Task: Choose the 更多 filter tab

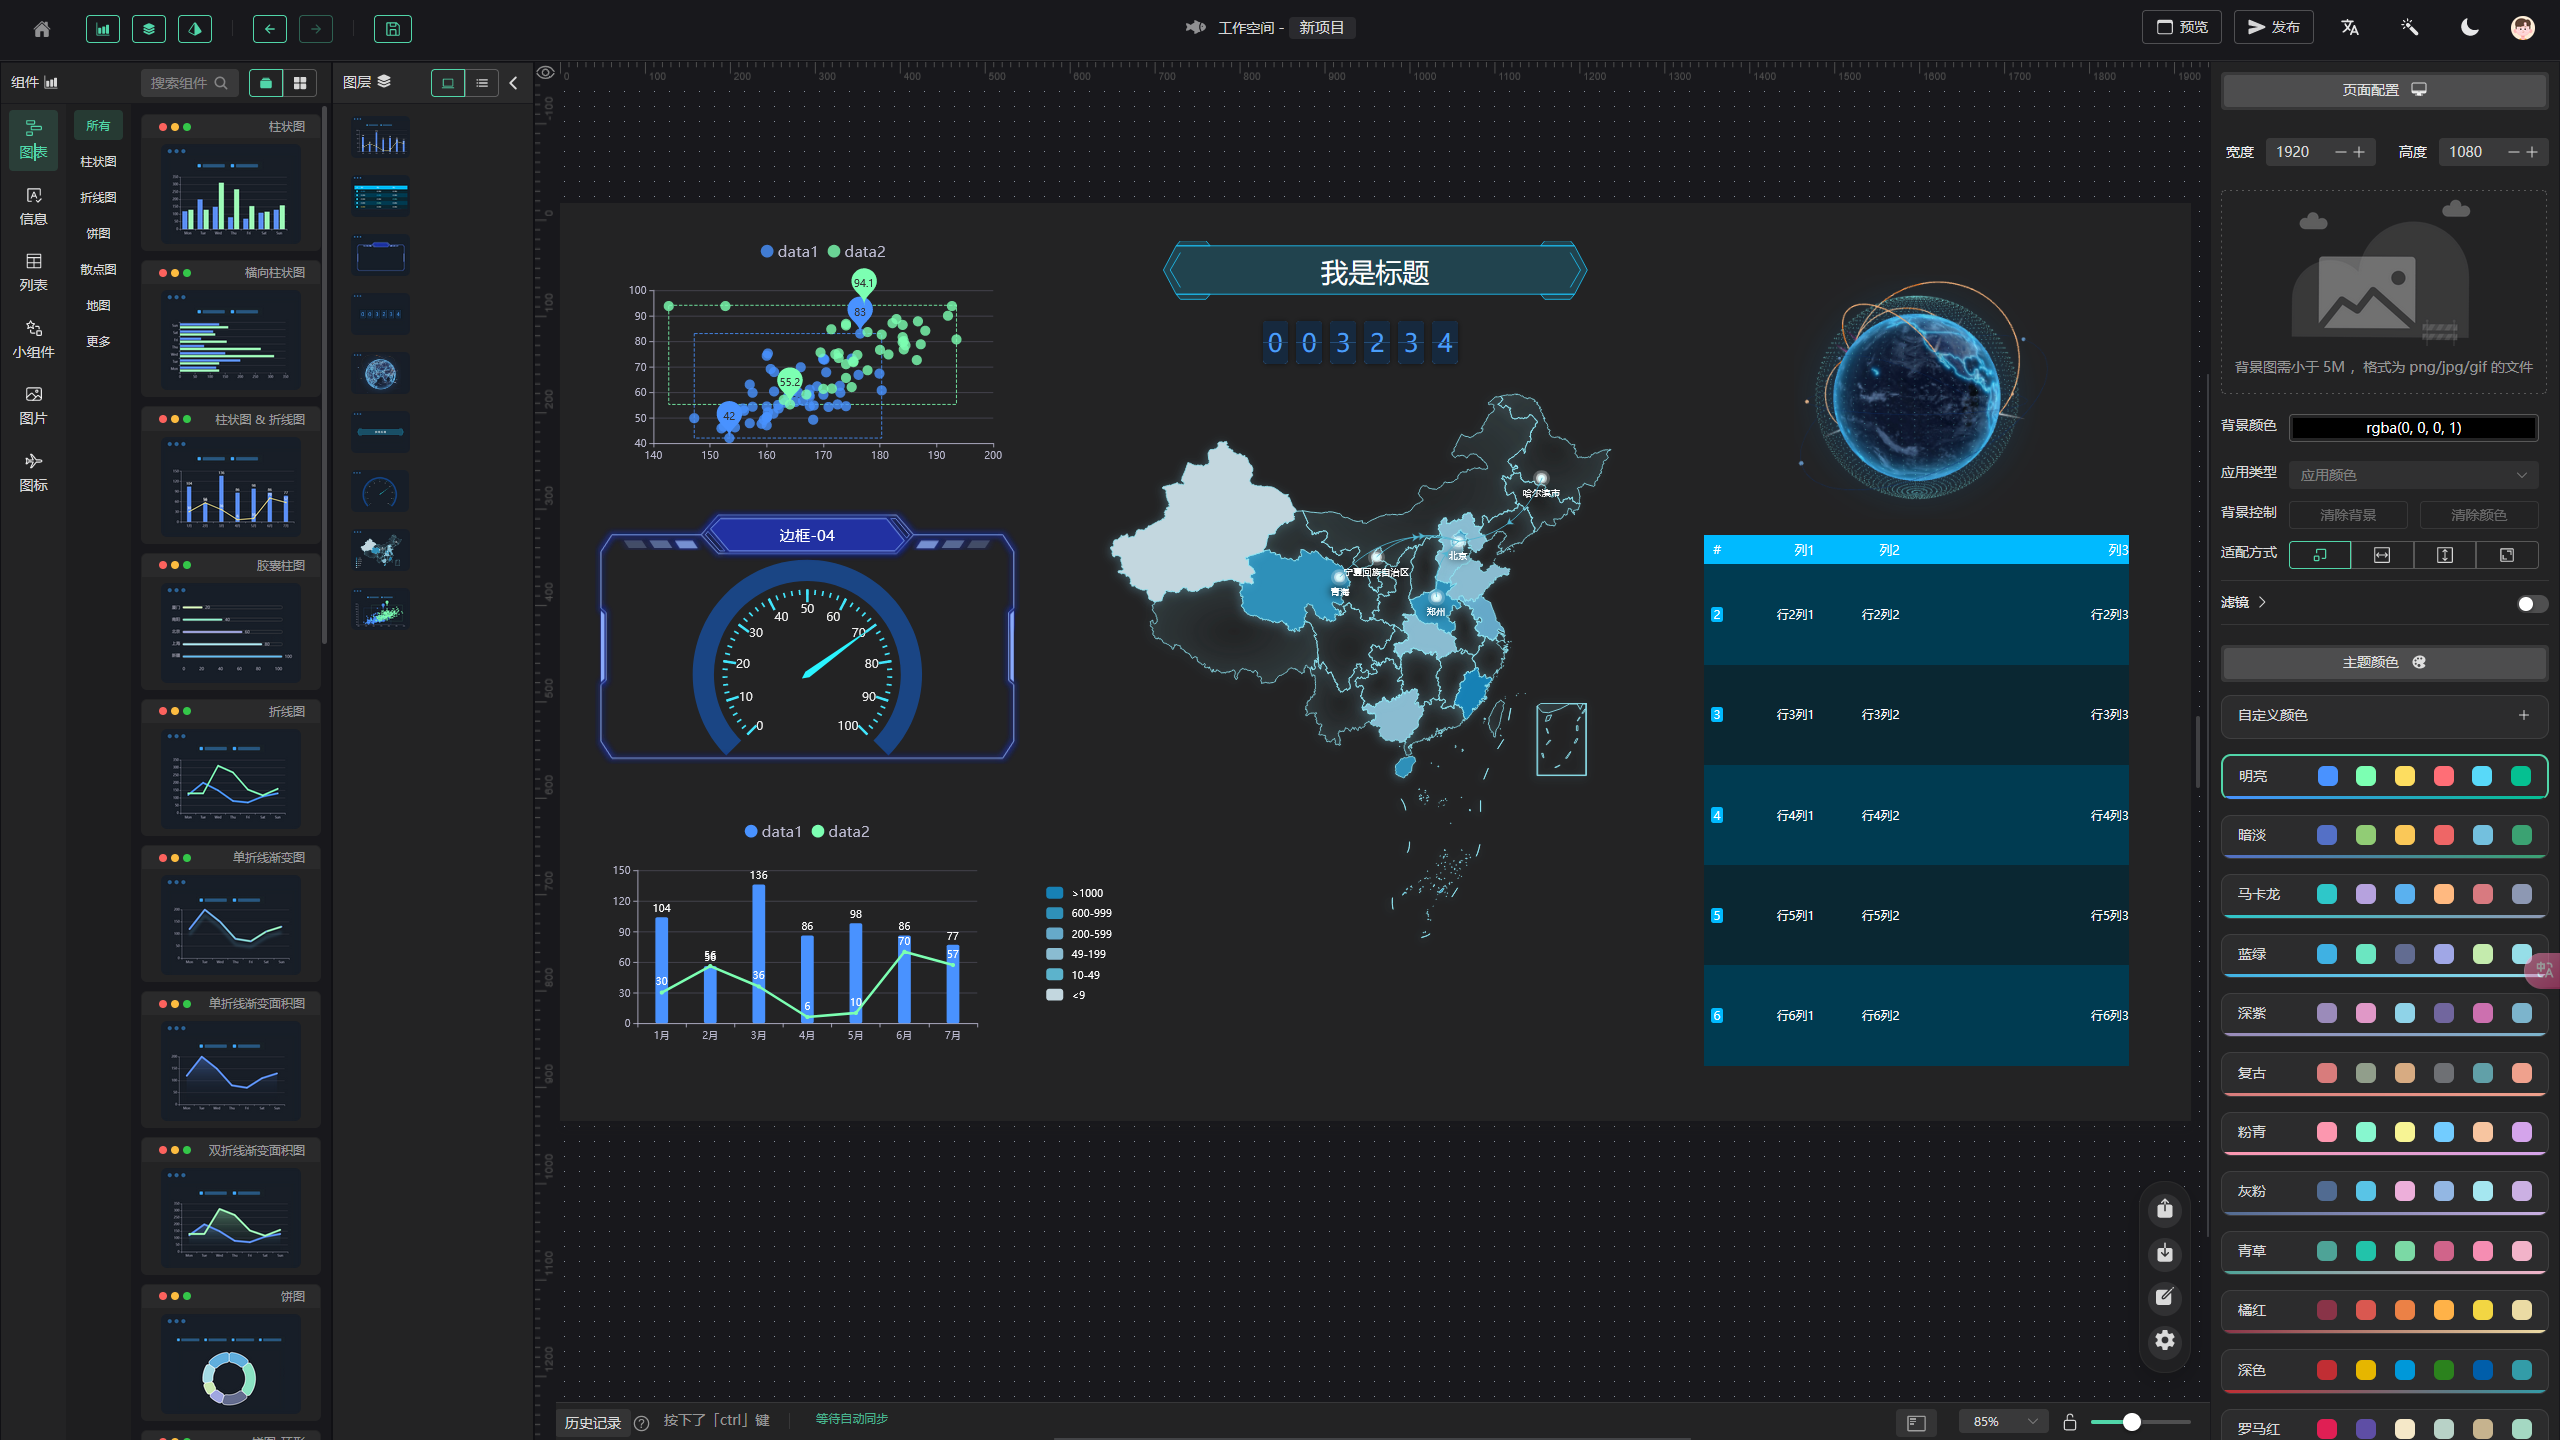Action: pyautogui.click(x=98, y=341)
